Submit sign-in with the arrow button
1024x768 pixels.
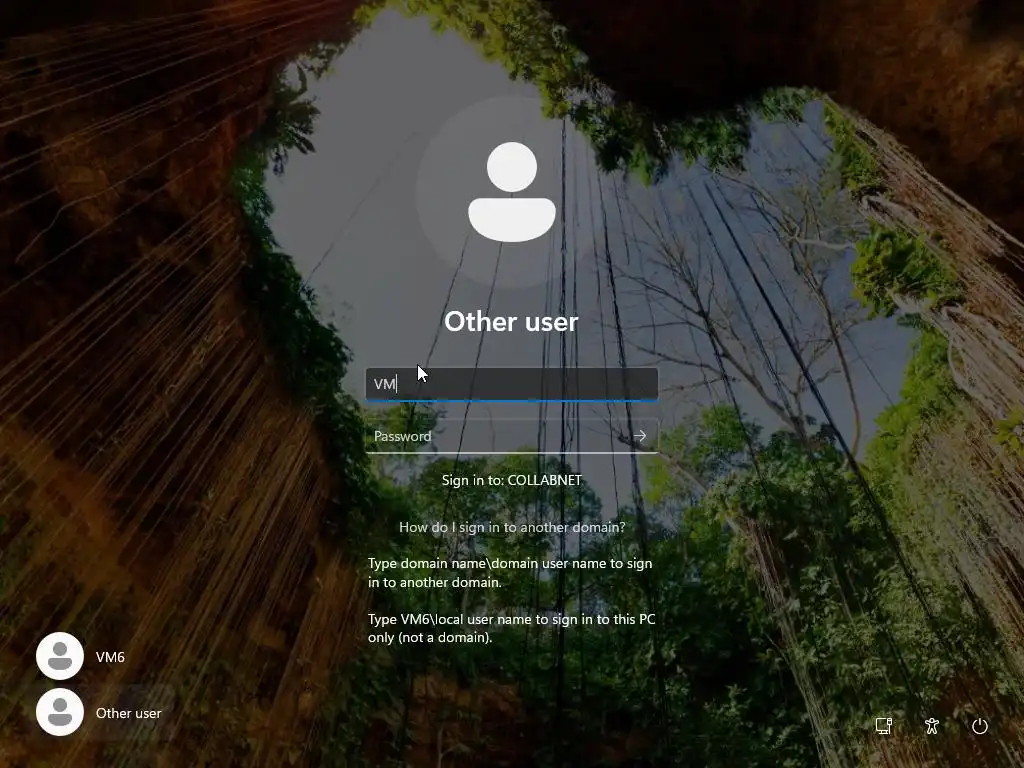pos(640,436)
